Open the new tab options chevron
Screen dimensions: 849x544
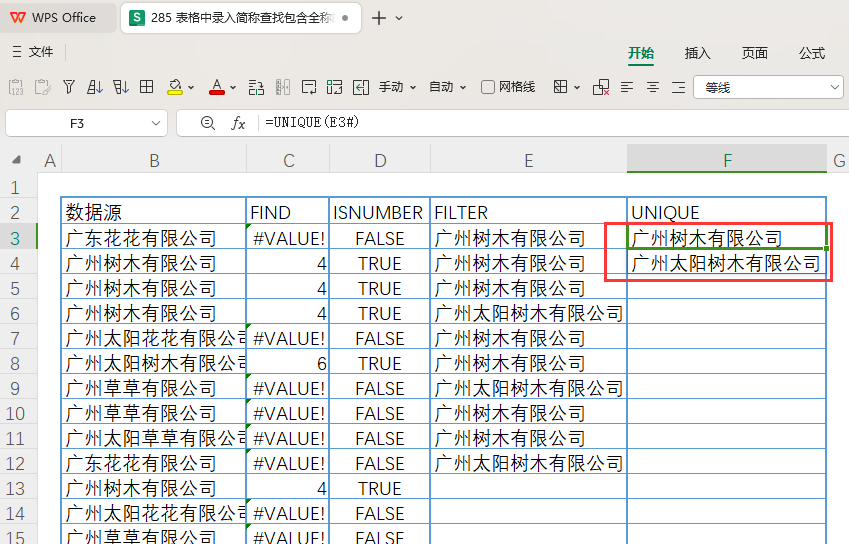point(399,18)
